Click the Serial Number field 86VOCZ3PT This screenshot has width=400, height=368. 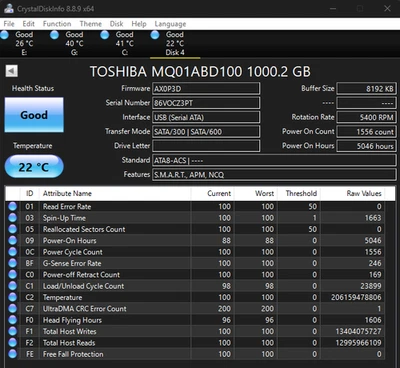(x=206, y=103)
